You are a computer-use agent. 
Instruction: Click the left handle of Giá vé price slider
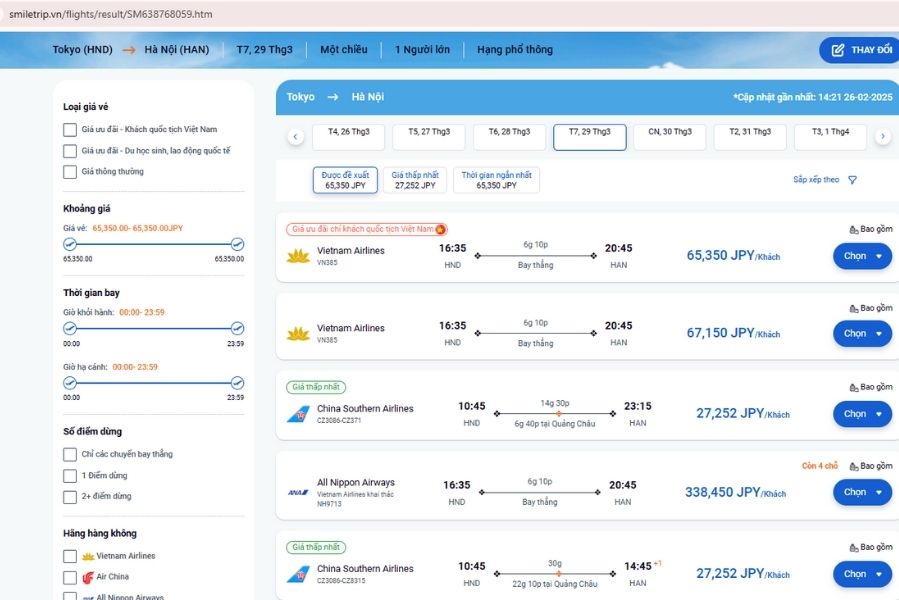(x=70, y=244)
